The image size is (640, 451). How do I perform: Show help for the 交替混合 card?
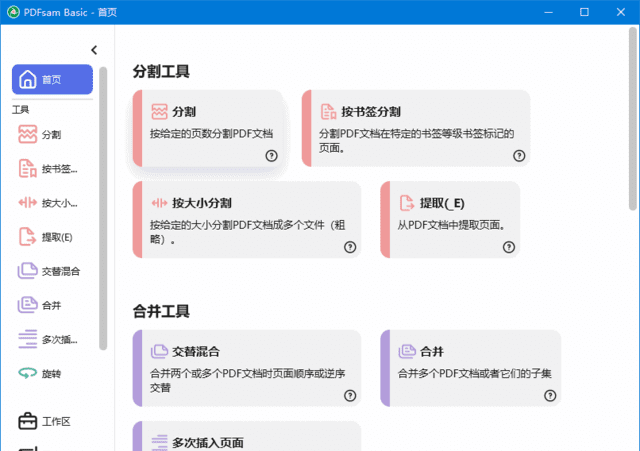350,395
